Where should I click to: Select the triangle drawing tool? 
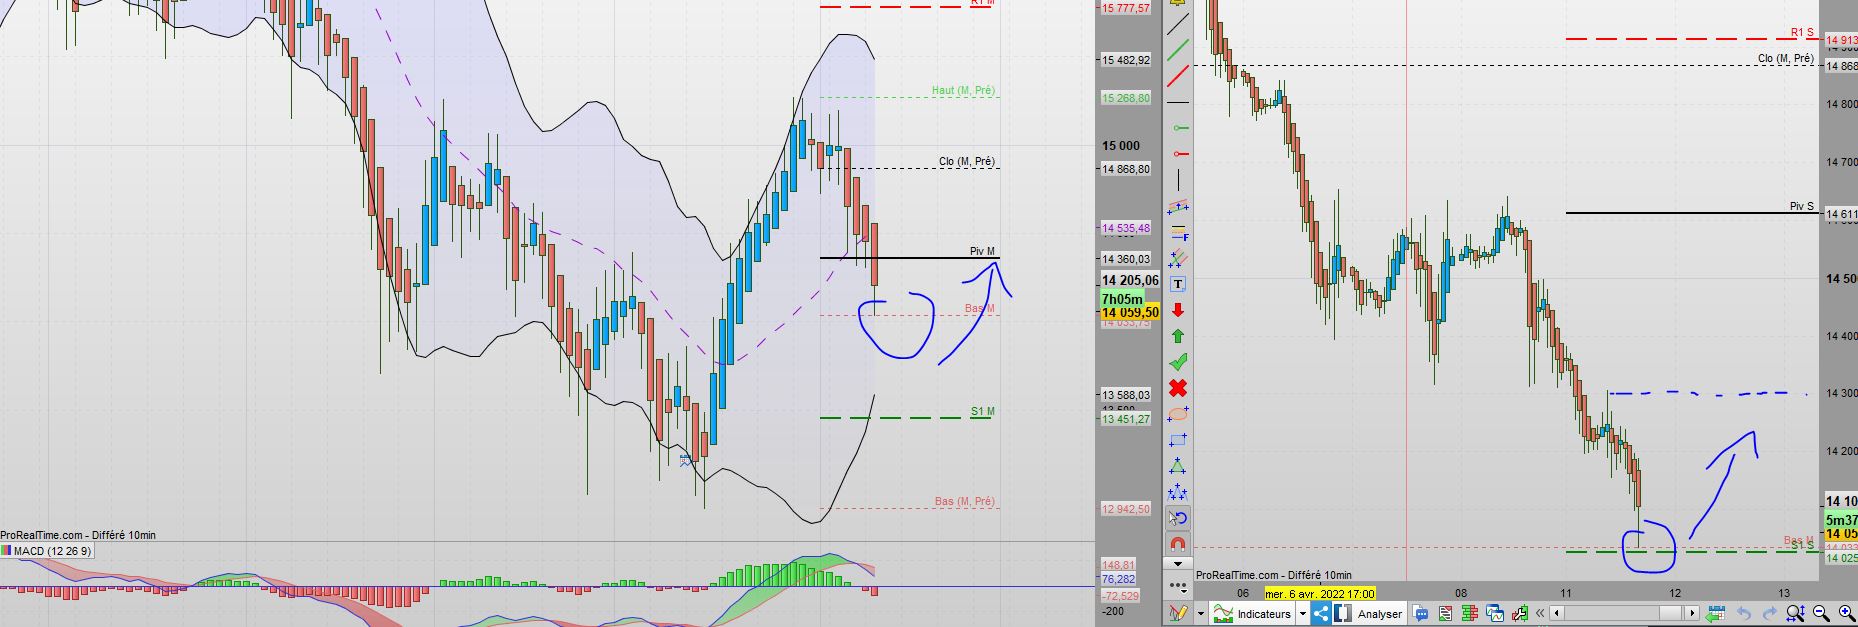pyautogui.click(x=1178, y=465)
